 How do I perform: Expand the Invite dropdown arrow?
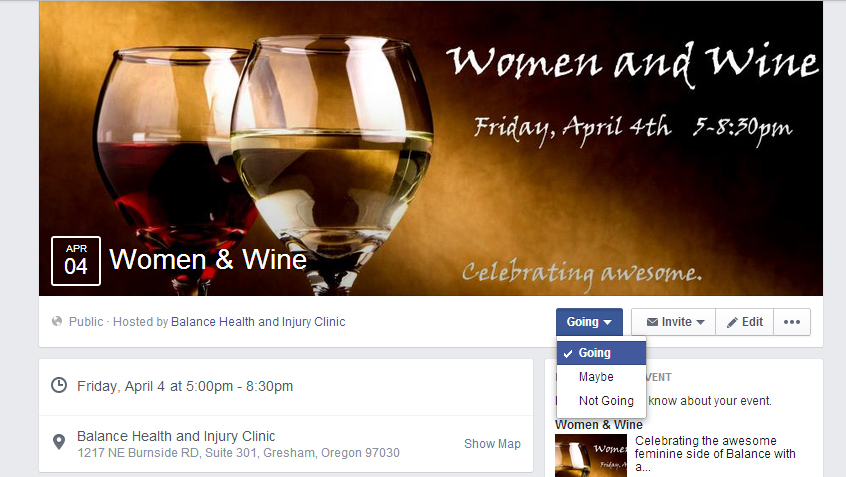(700, 322)
